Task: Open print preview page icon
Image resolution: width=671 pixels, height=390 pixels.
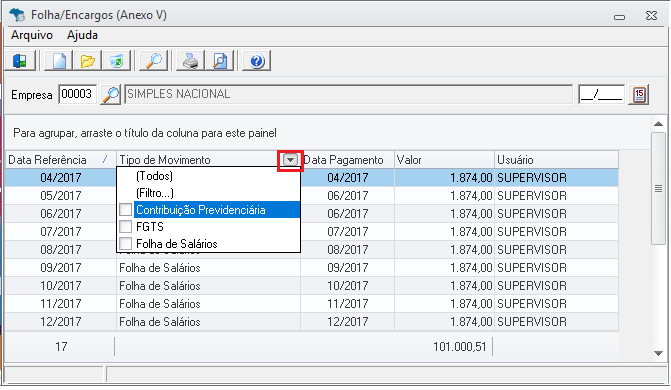Action: click(220, 61)
